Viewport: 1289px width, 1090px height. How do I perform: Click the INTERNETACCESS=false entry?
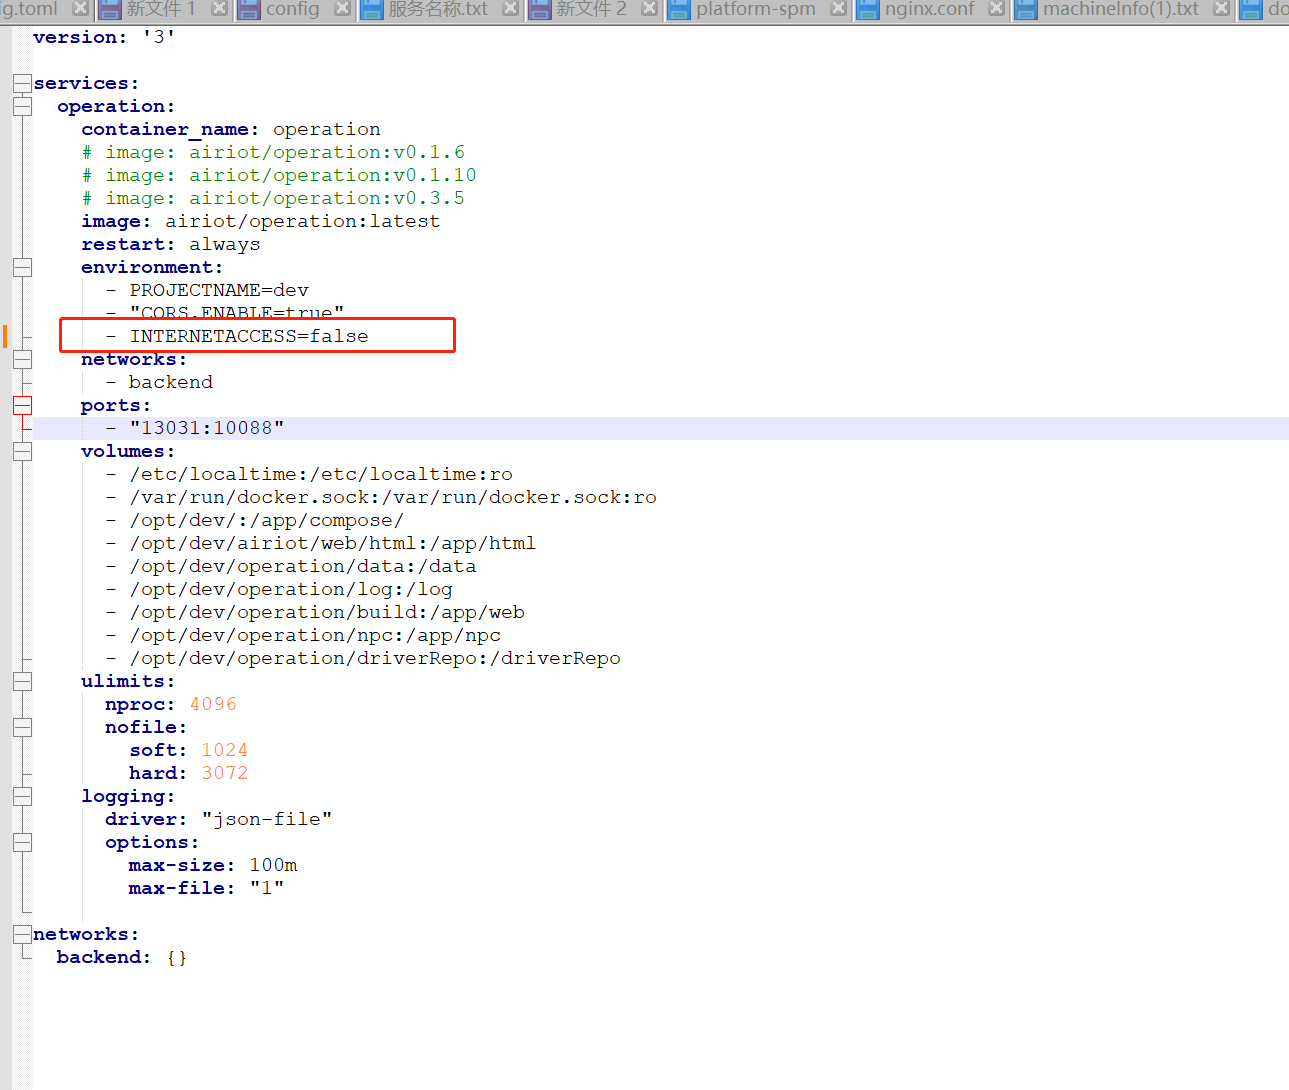click(x=237, y=336)
